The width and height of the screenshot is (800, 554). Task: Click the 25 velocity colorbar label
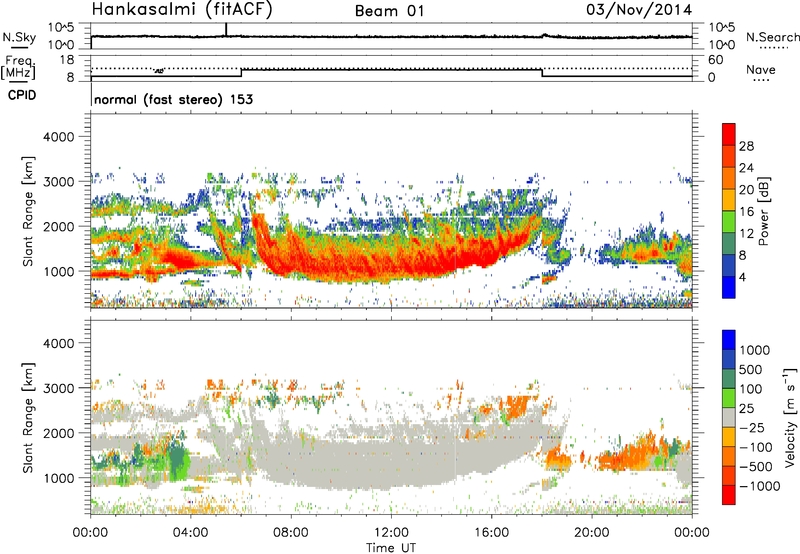[746, 408]
